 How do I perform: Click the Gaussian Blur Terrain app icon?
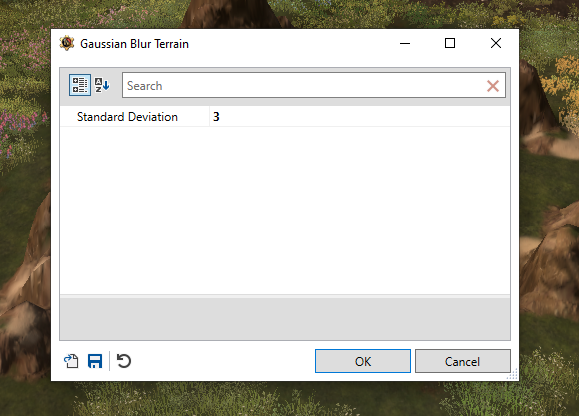[67, 43]
